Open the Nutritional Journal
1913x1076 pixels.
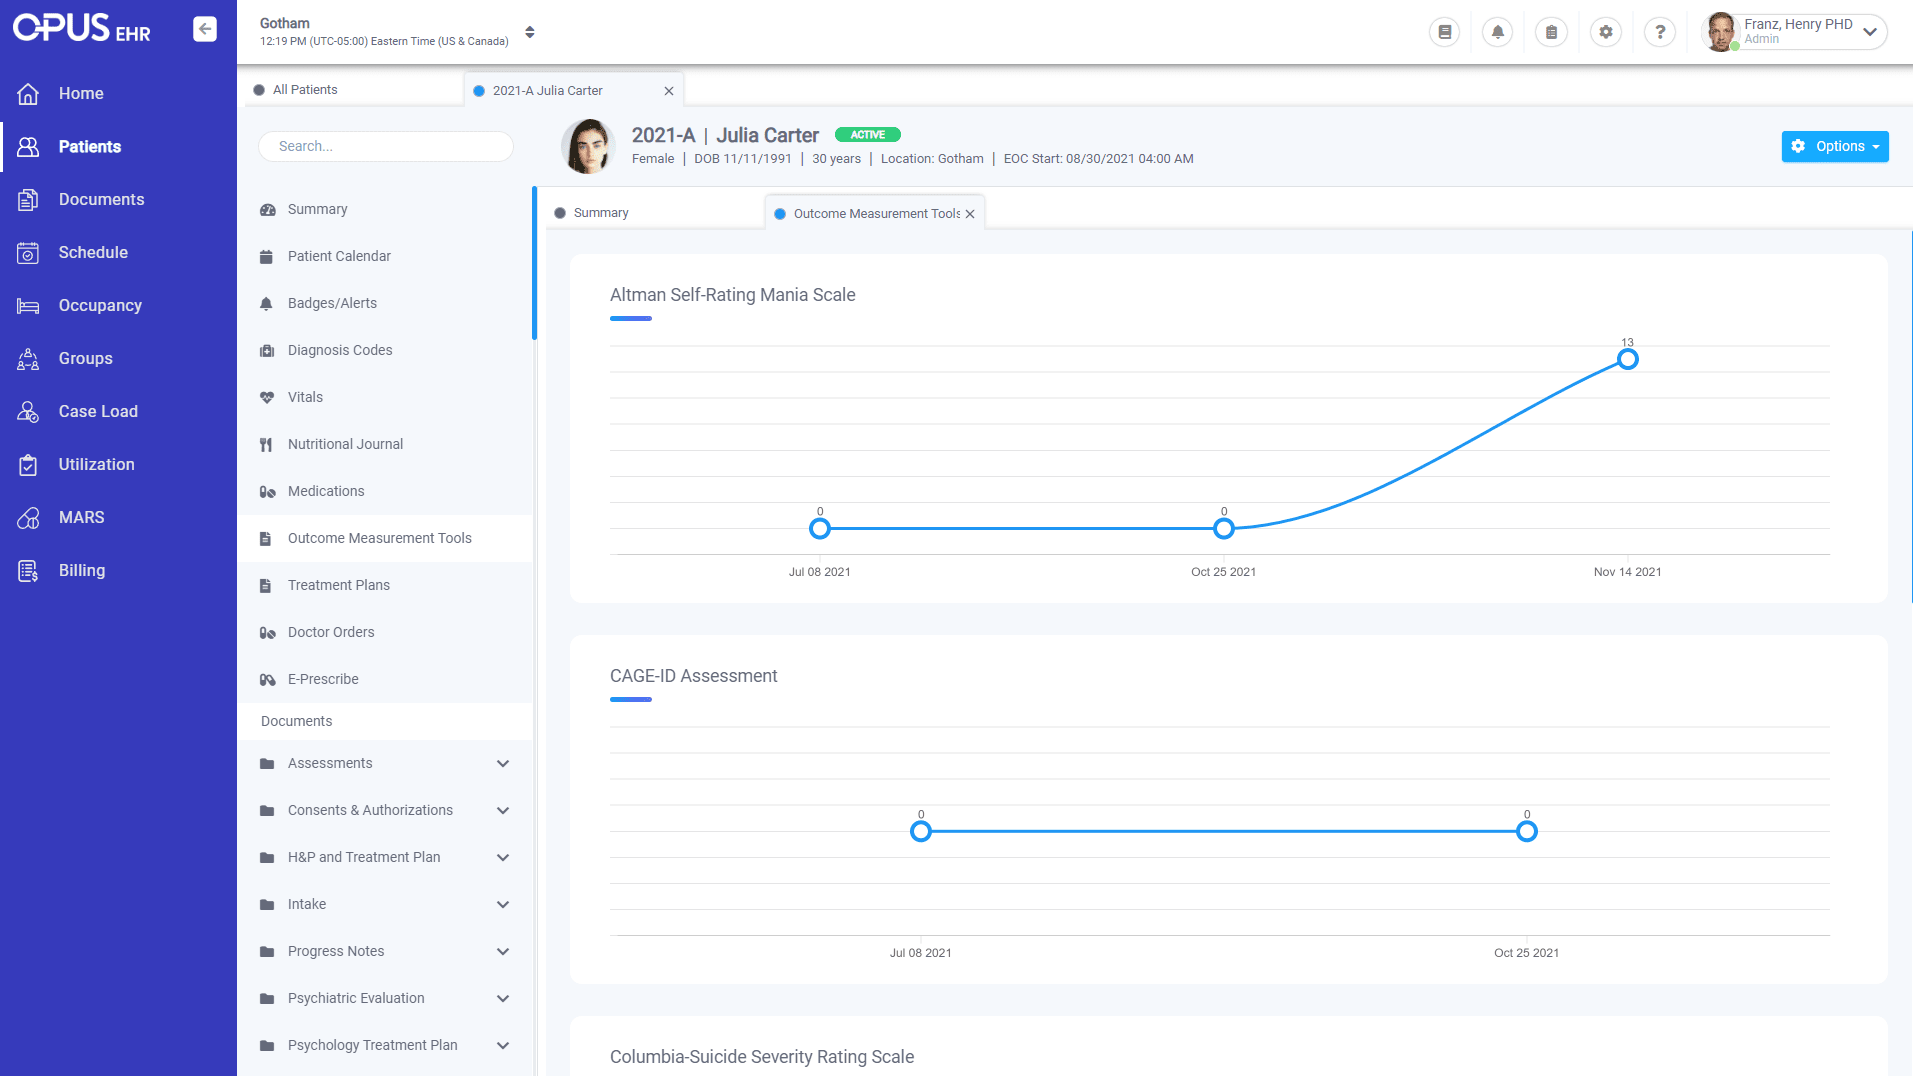click(345, 444)
